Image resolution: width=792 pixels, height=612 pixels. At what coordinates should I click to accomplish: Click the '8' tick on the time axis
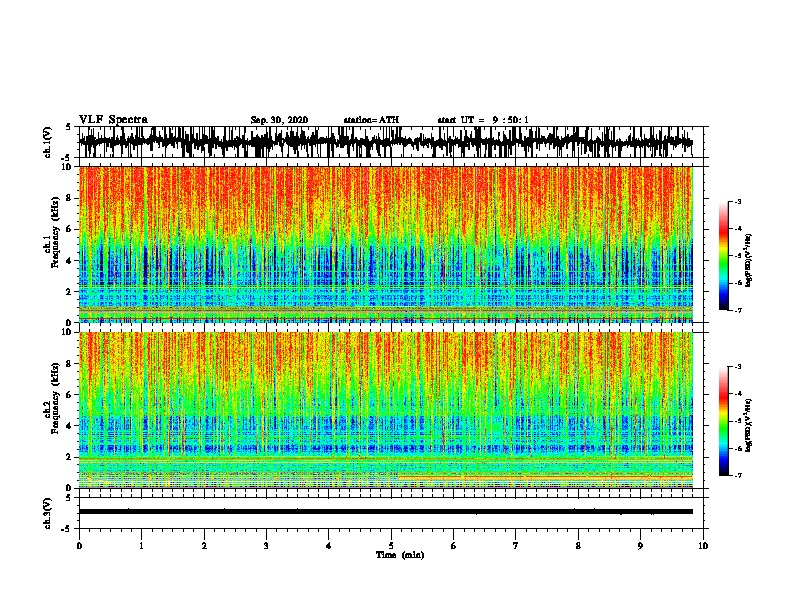(x=578, y=546)
